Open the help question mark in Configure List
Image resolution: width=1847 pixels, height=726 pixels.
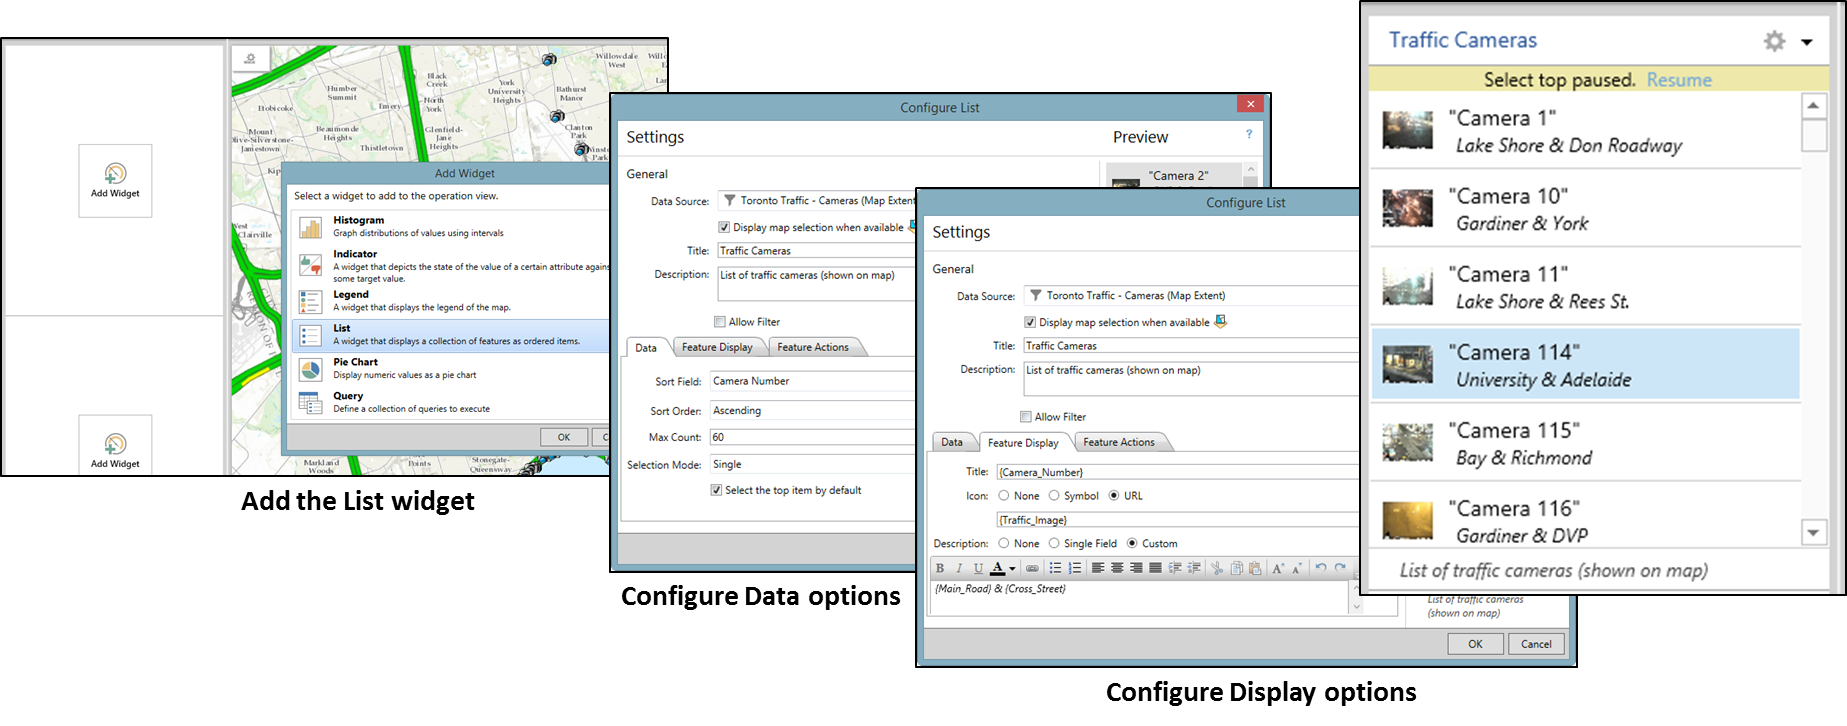[1249, 134]
